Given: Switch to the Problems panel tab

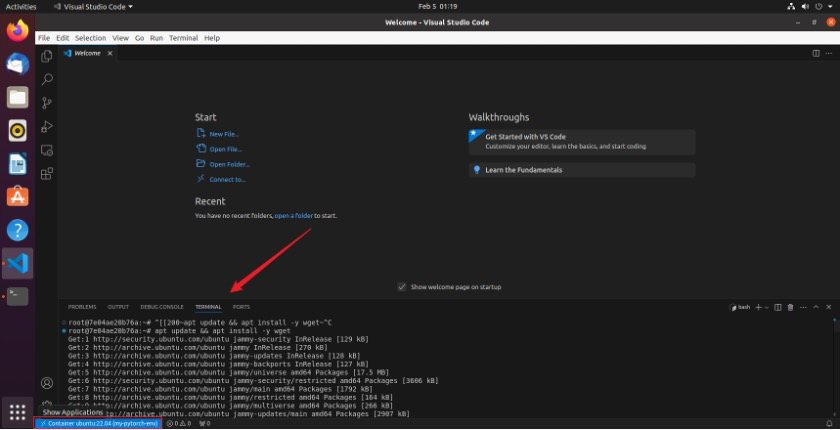Looking at the screenshot, I should (82, 307).
